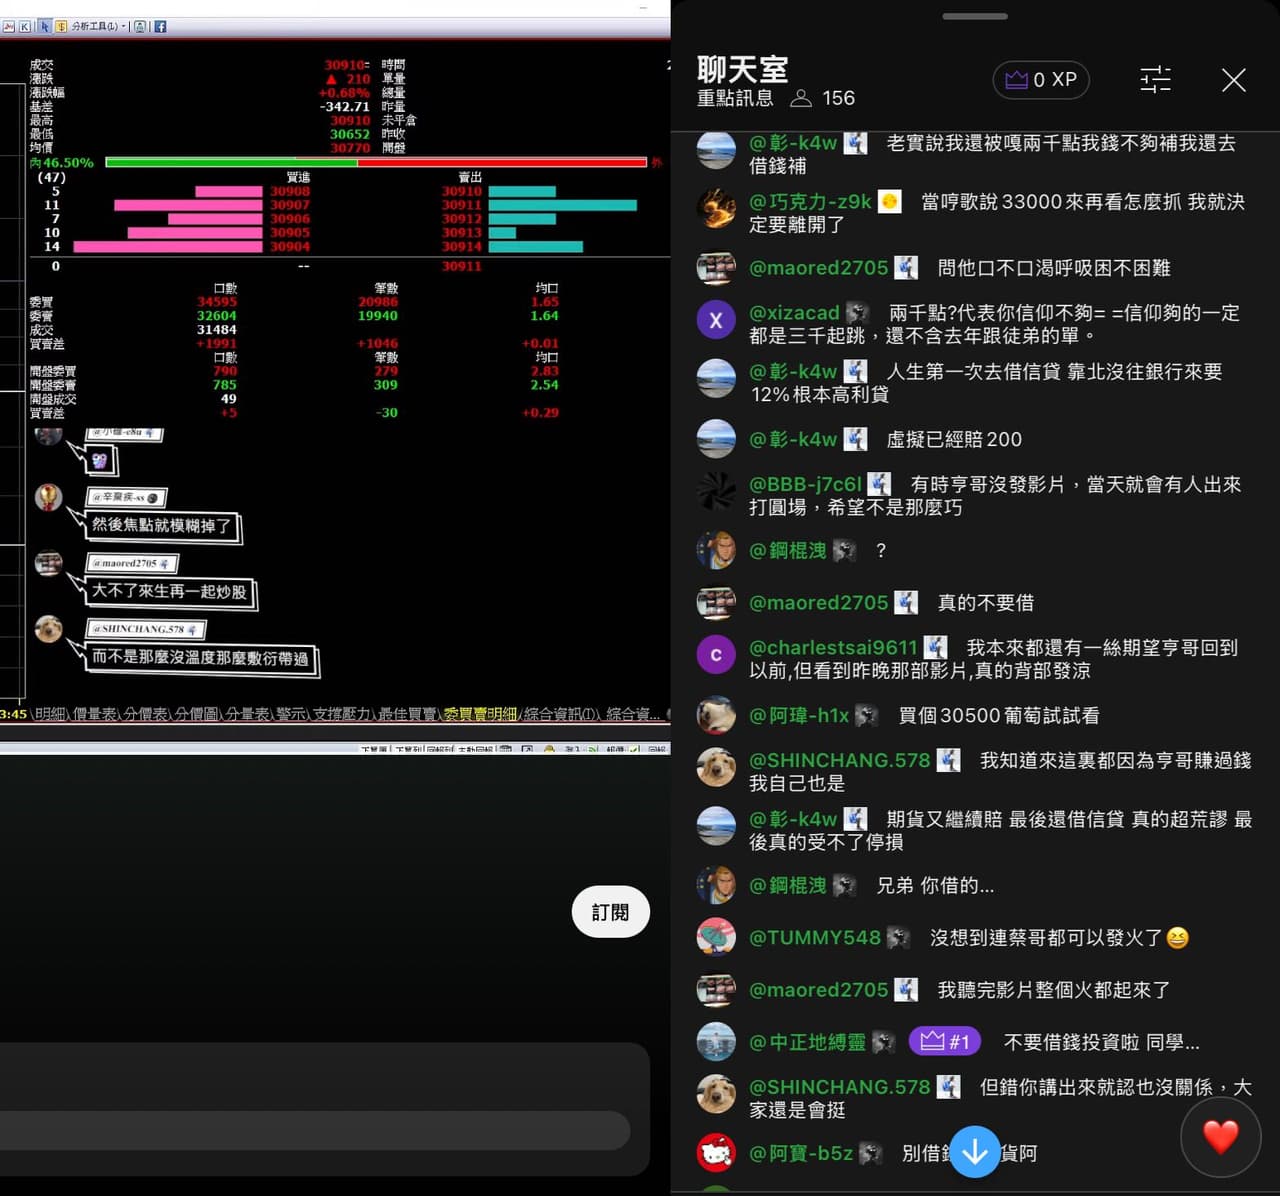Click username @阿瑋-h1x in chat
Image resolution: width=1280 pixels, height=1196 pixels.
point(799,715)
